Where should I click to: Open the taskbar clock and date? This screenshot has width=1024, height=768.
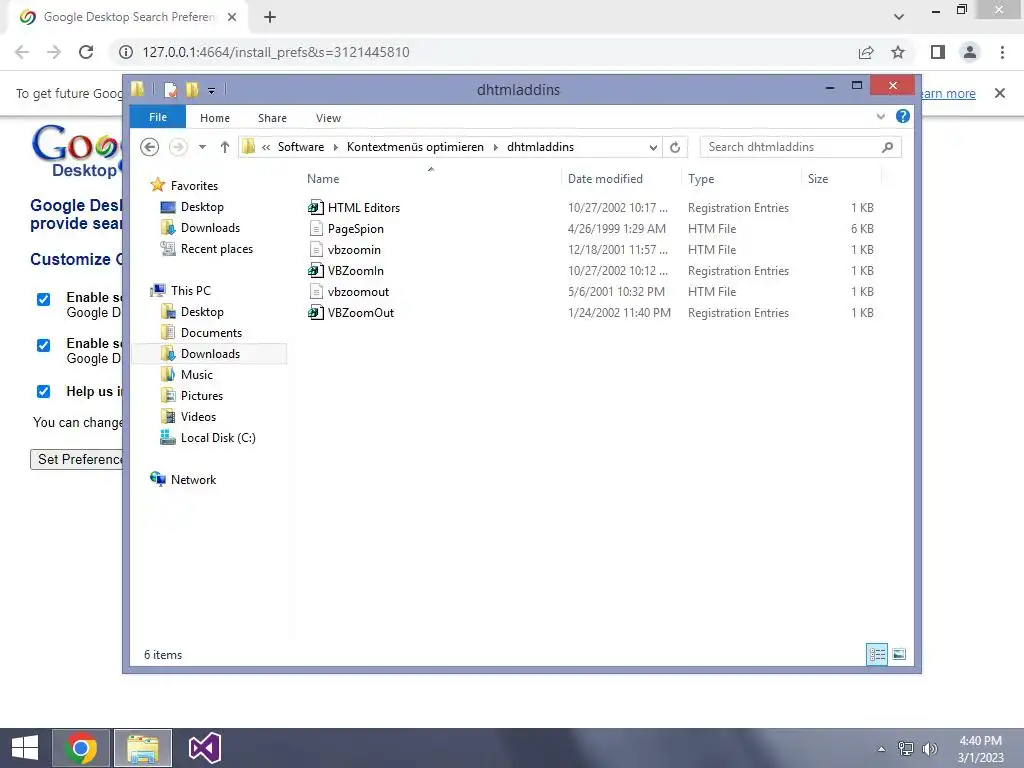tap(980, 749)
